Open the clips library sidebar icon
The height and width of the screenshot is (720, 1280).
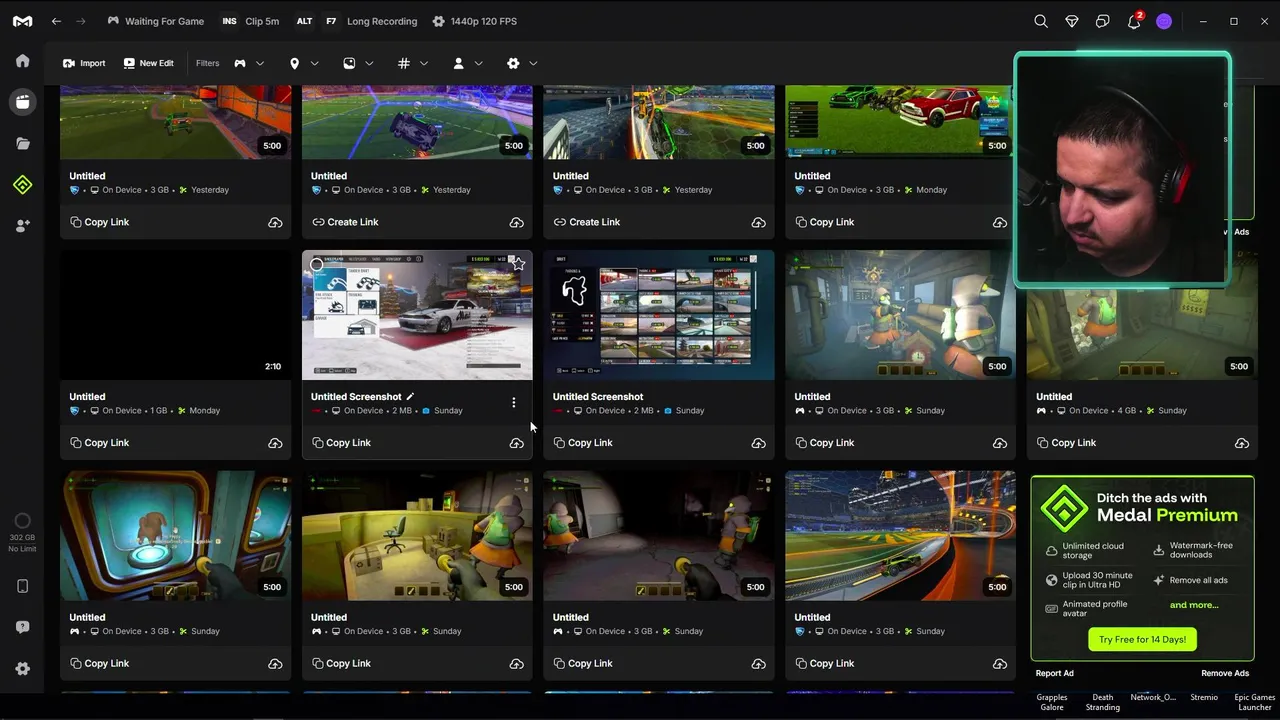pyautogui.click(x=22, y=102)
